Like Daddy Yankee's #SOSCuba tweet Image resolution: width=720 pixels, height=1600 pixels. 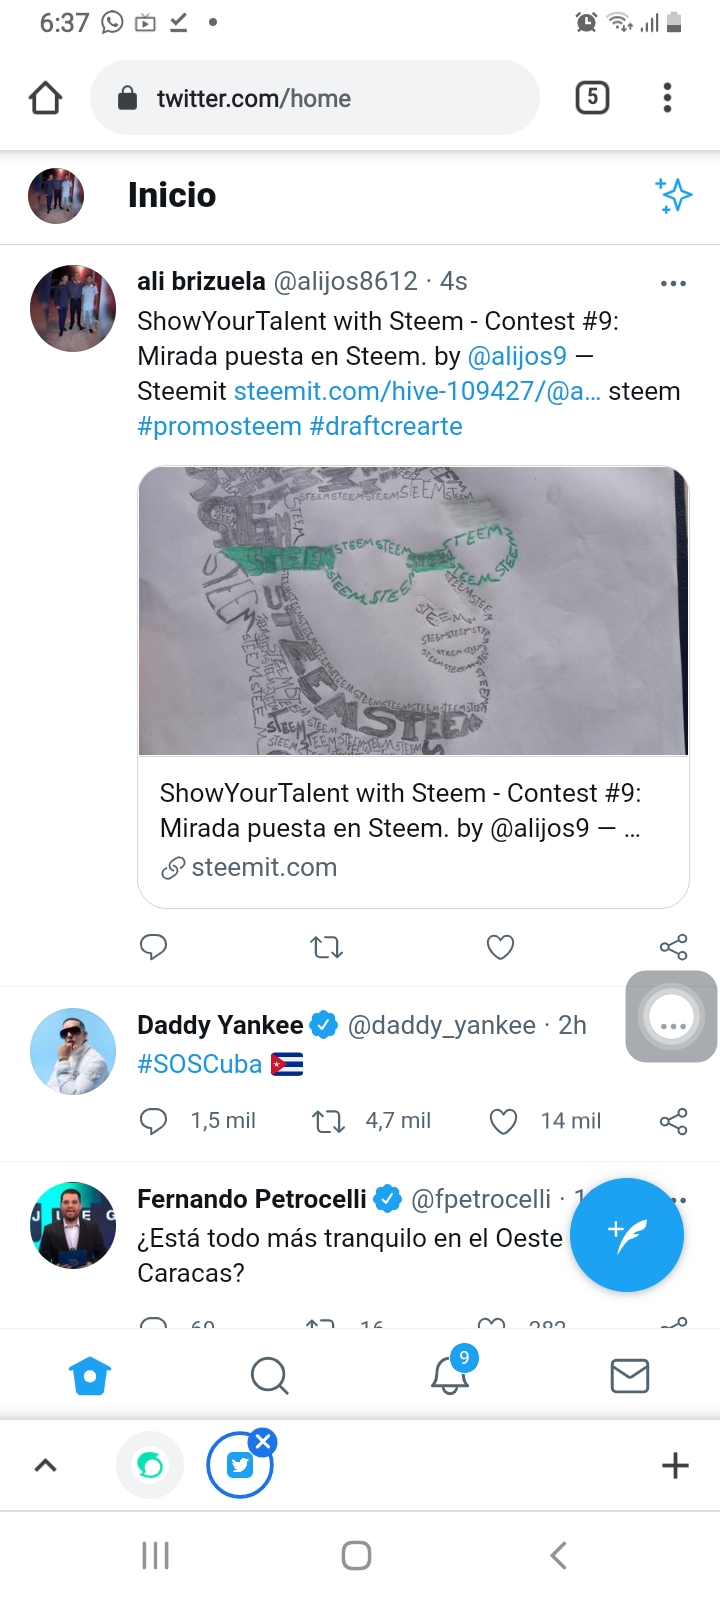[x=503, y=1121]
